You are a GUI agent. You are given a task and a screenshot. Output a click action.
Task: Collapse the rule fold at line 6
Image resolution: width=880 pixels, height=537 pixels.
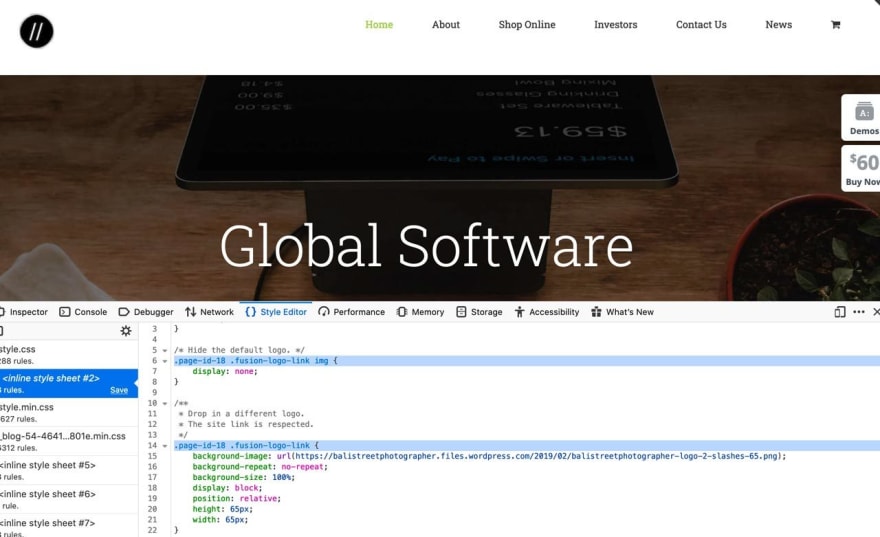click(x=165, y=361)
